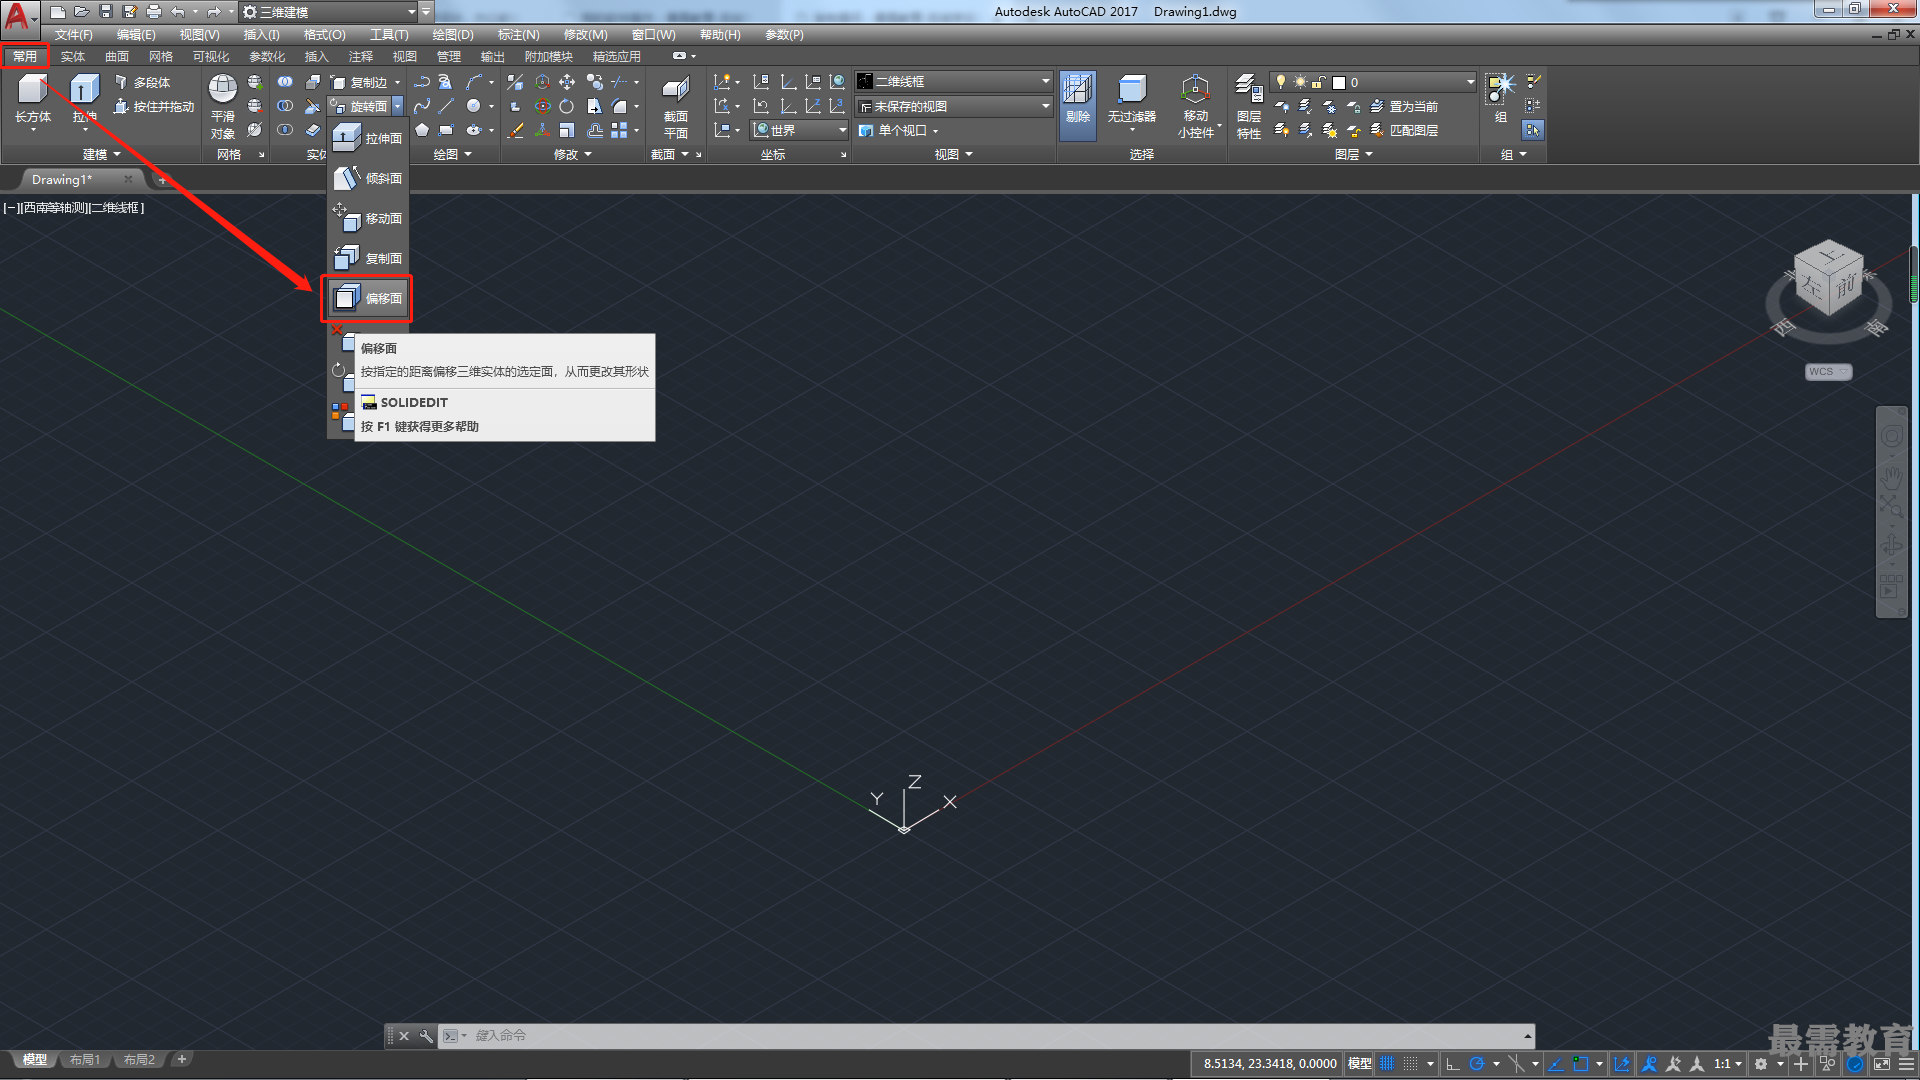The image size is (1920, 1080).
Task: Open the 二维线框 visual style dropdown
Action: coord(954,81)
